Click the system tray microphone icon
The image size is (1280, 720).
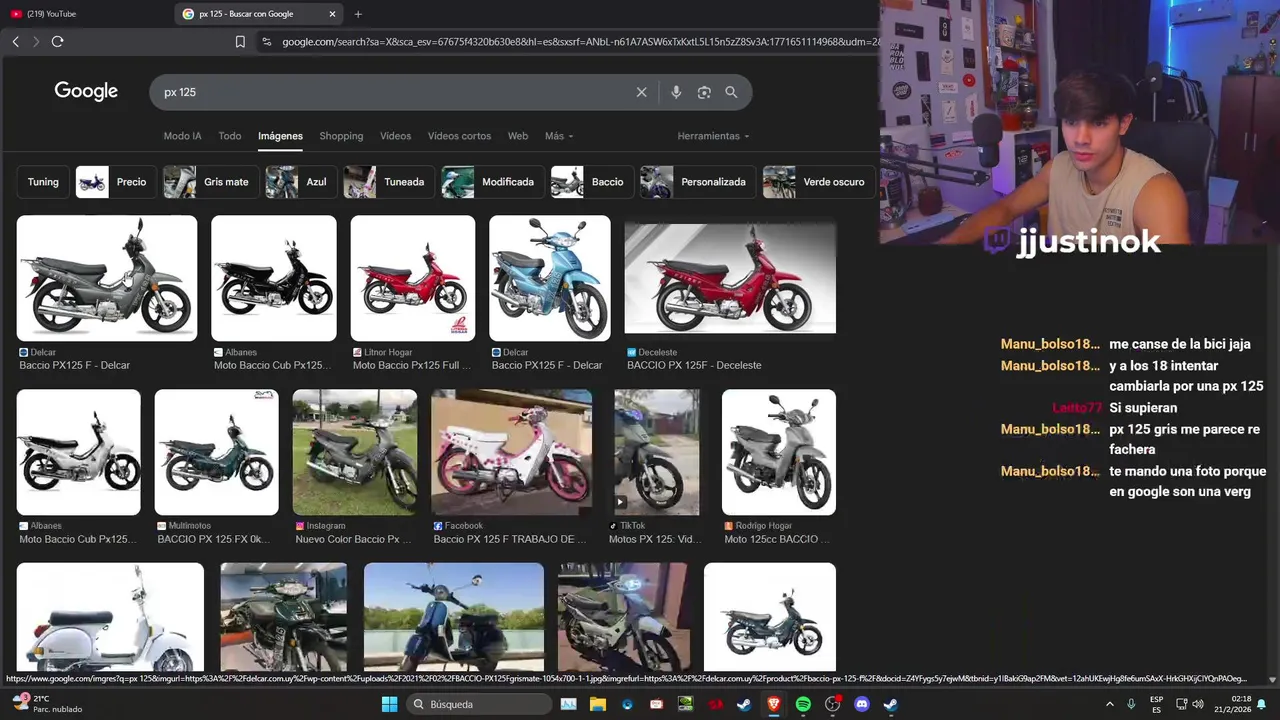click(1131, 704)
